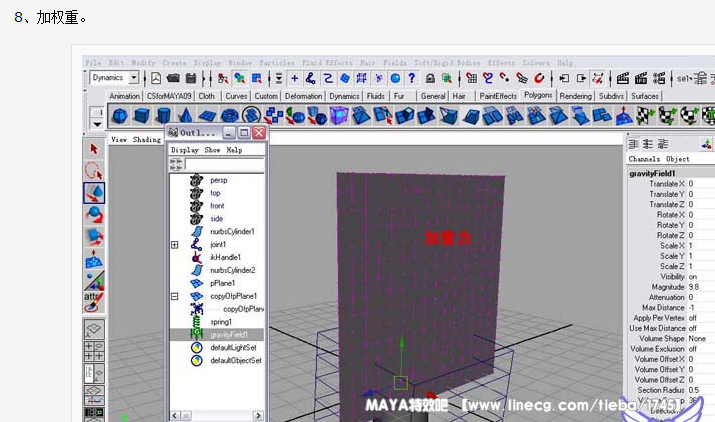Viewport: 715px width, 422px height.
Task: Select the Rotate tool
Action: pyautogui.click(x=94, y=214)
